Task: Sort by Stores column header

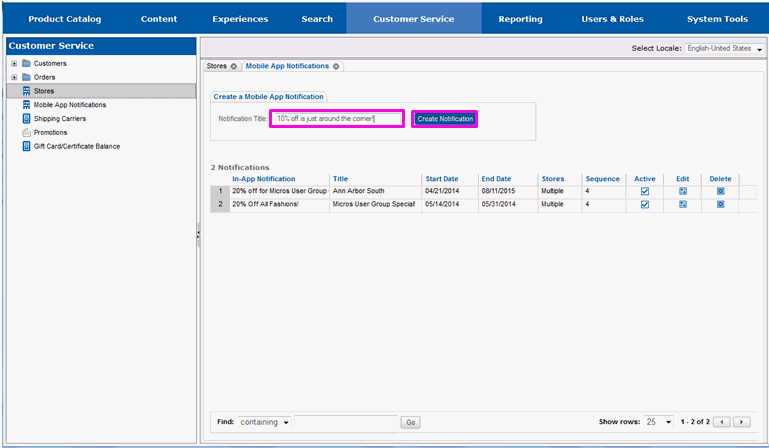Action: (553, 179)
